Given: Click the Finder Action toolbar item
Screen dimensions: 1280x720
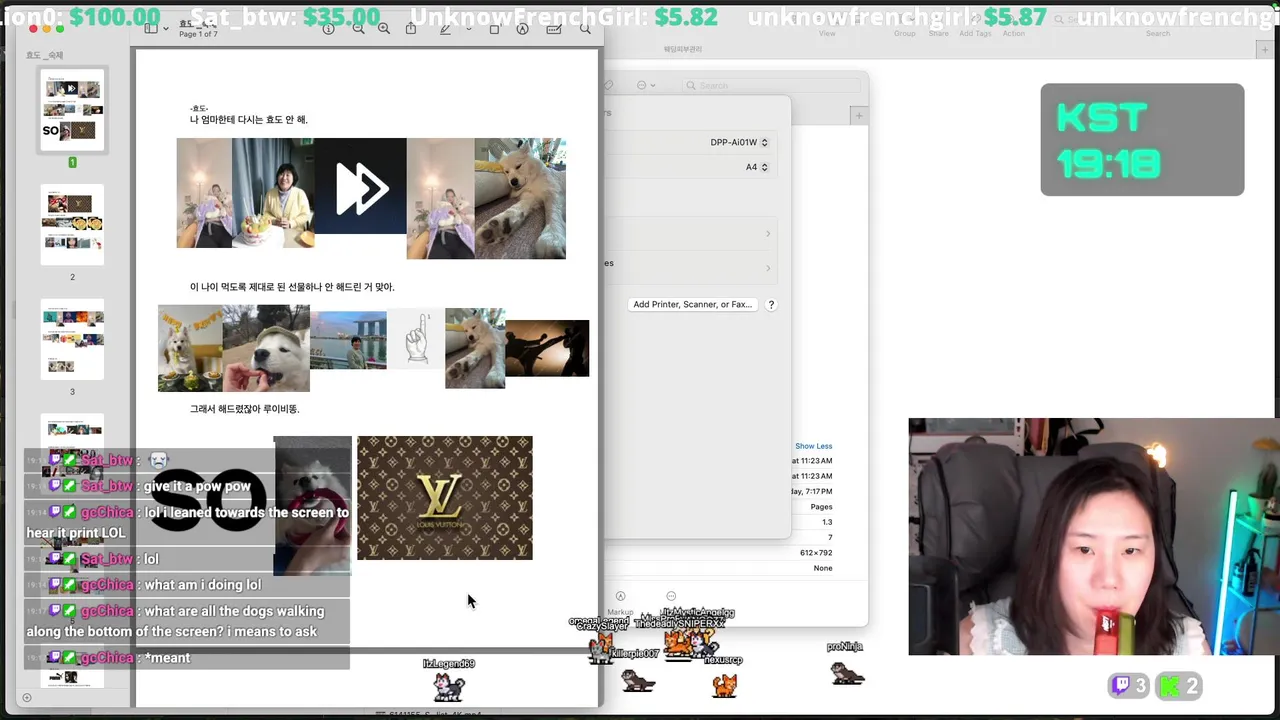Looking at the screenshot, I should 1014,33.
